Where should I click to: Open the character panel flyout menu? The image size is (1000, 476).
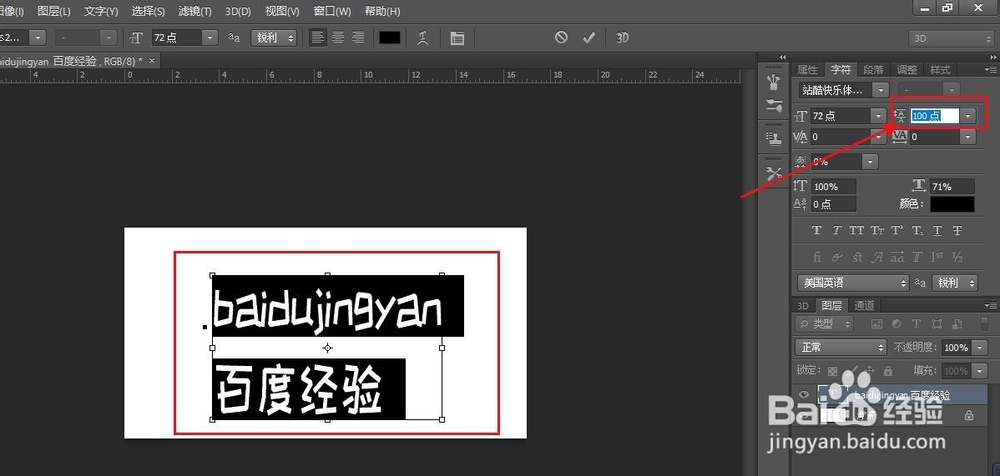tap(990, 70)
